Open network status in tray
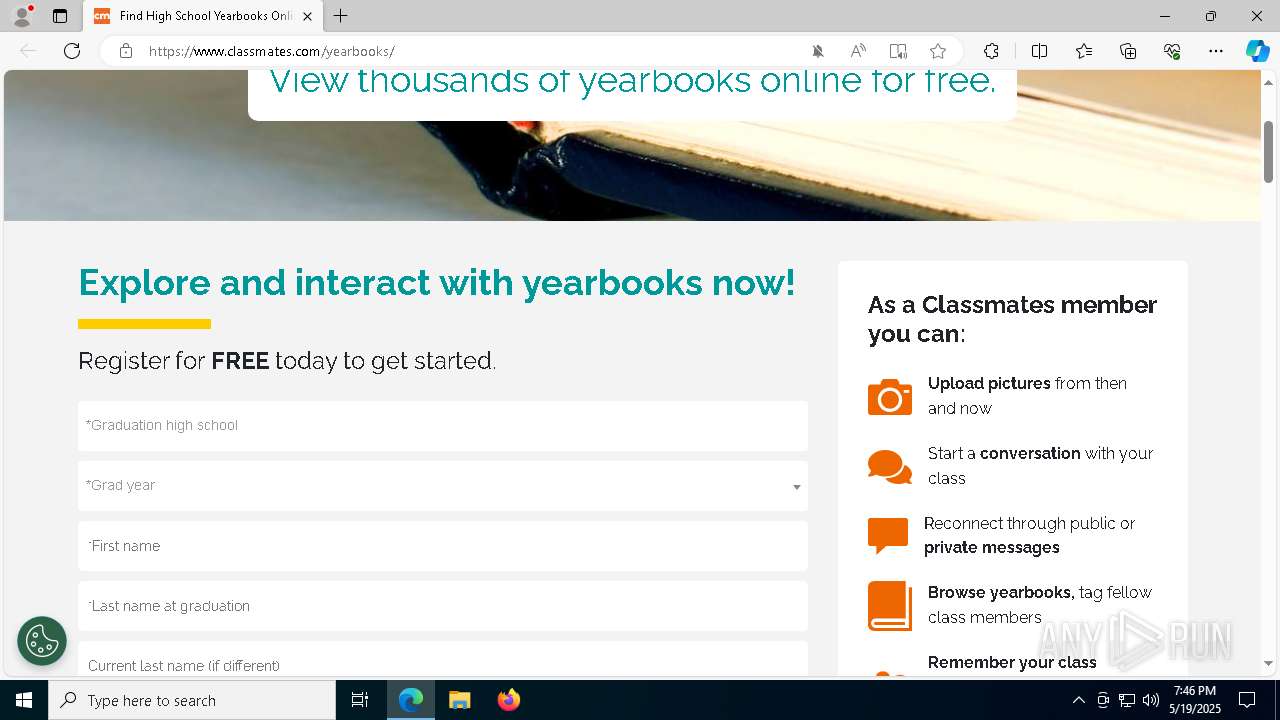The width and height of the screenshot is (1280, 720). [x=1127, y=700]
